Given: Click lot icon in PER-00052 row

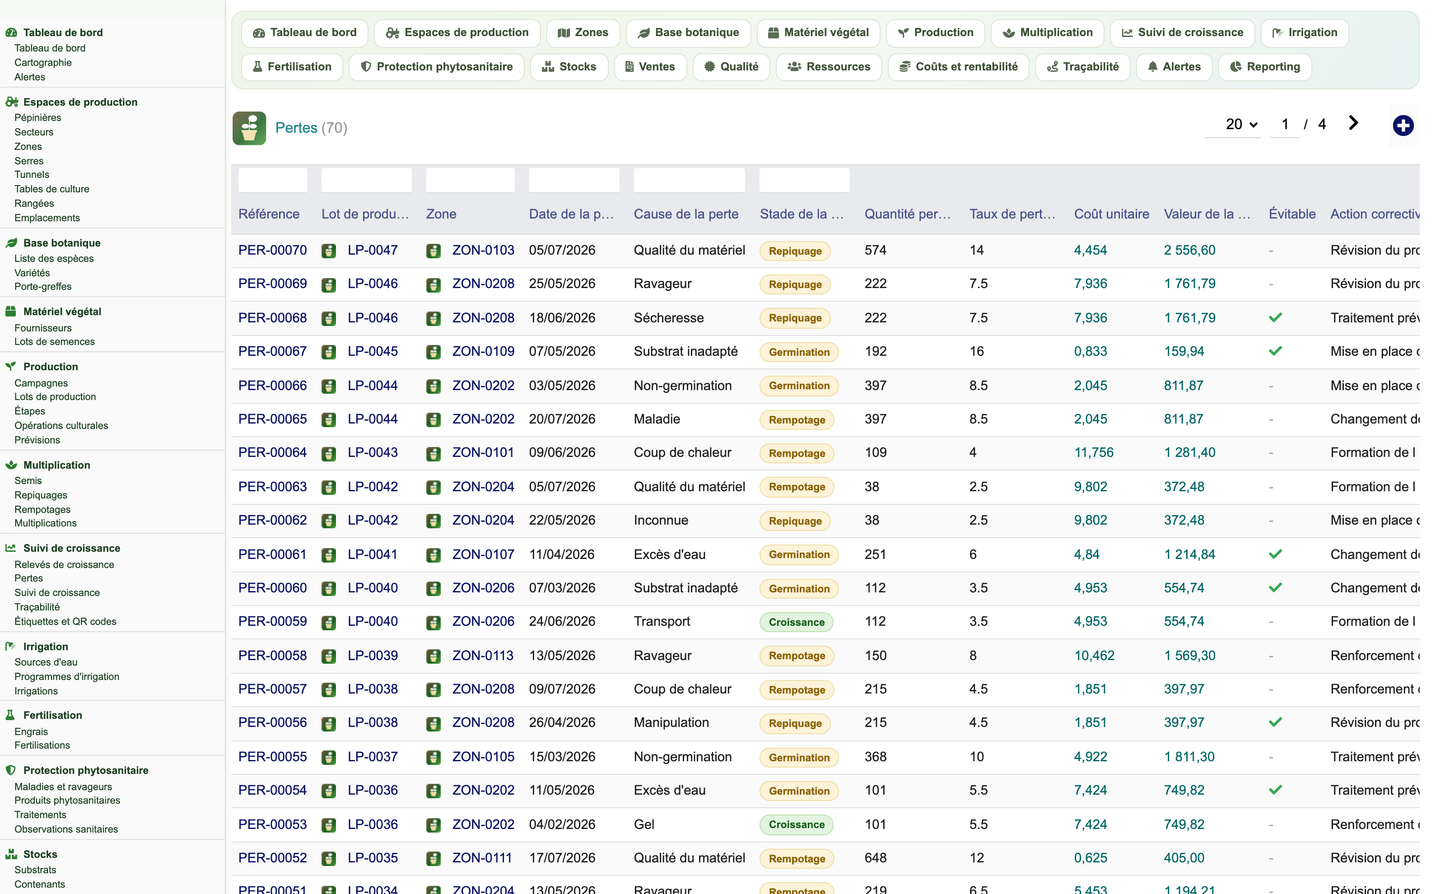Looking at the screenshot, I should [329, 859].
